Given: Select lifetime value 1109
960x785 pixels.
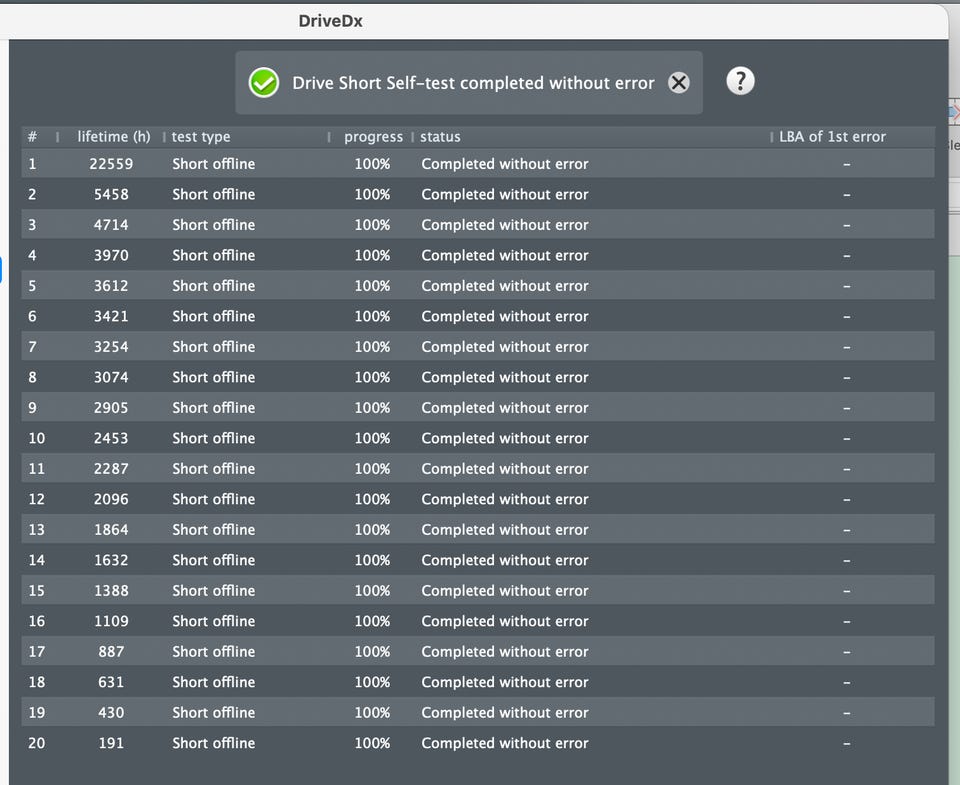Looking at the screenshot, I should pos(111,622).
